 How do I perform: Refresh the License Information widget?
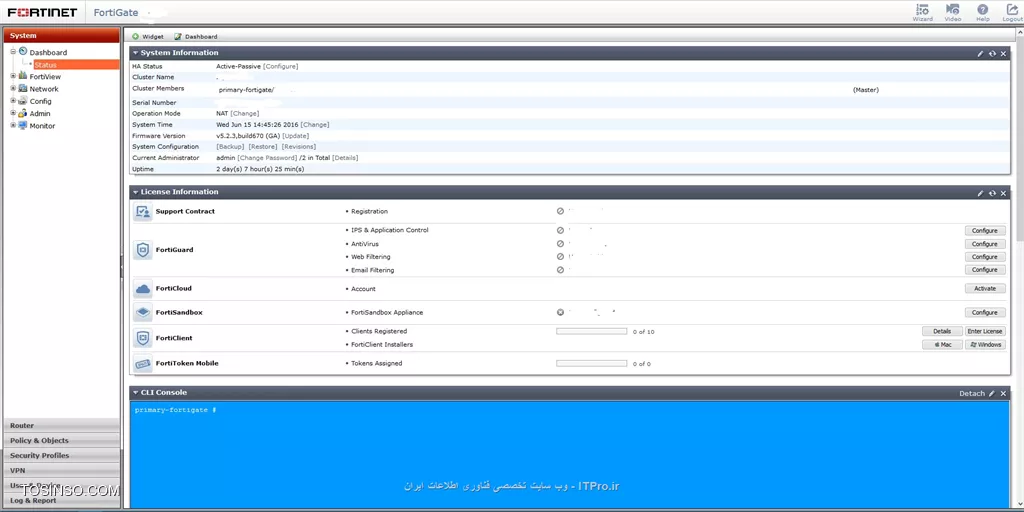click(992, 193)
